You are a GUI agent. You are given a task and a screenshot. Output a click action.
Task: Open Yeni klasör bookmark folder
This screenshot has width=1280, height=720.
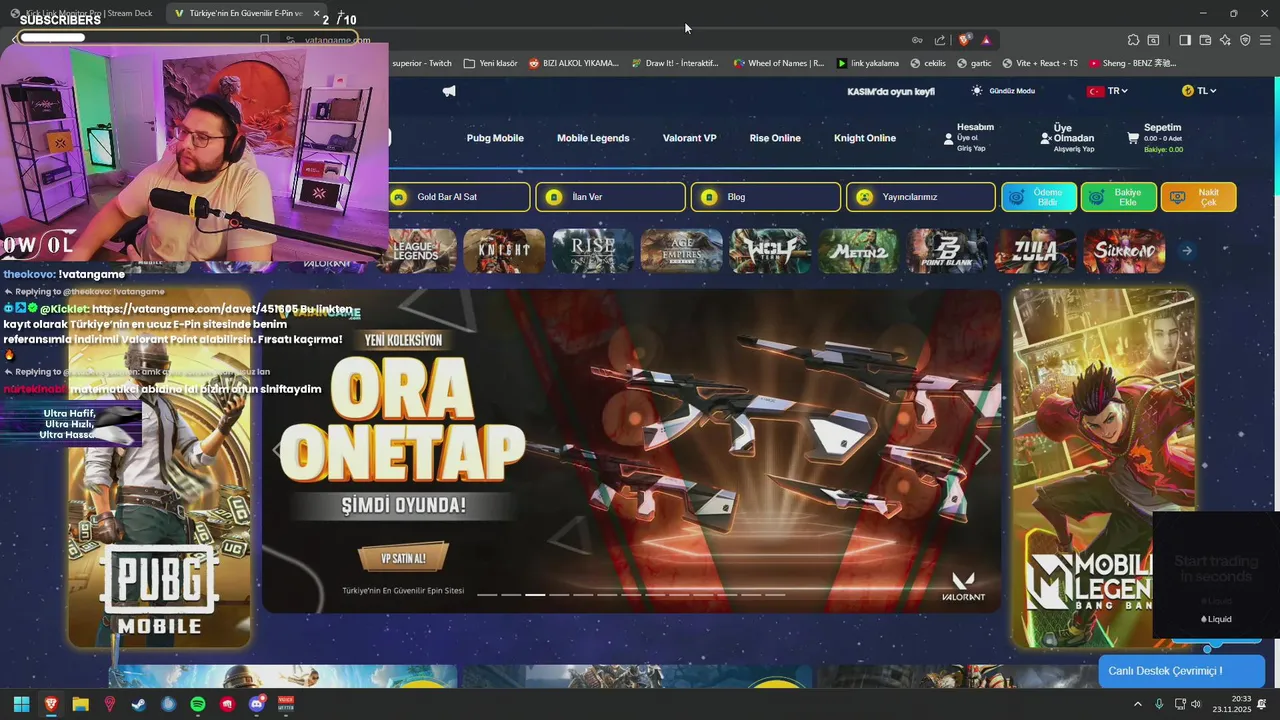[x=491, y=63]
